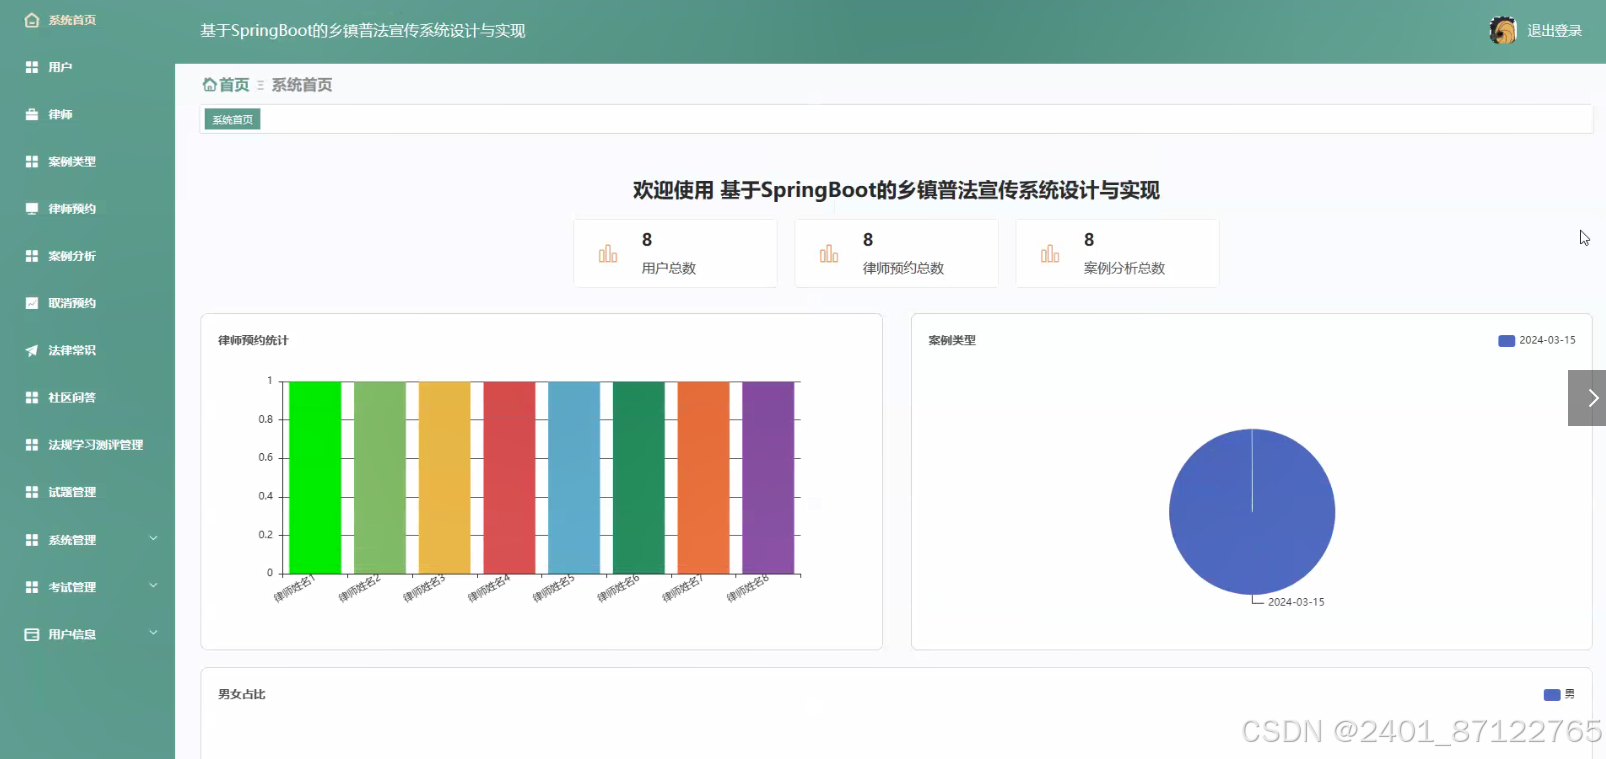Toggle the 男 legend in 男女占比 chart
Viewport: 1606px width, 759px height.
tap(1559, 694)
